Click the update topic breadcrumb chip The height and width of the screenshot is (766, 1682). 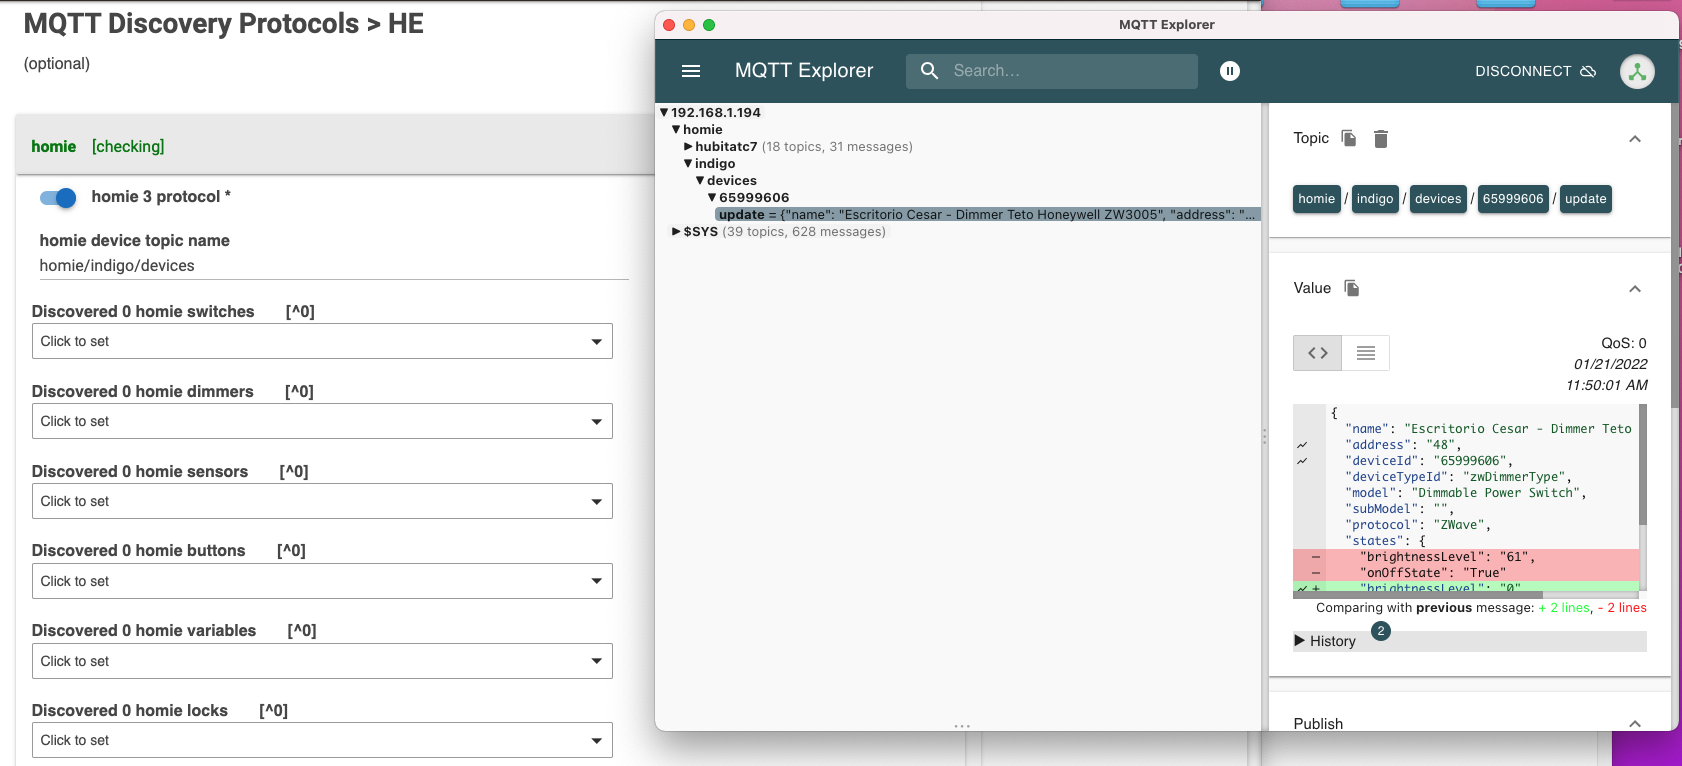pos(1586,199)
